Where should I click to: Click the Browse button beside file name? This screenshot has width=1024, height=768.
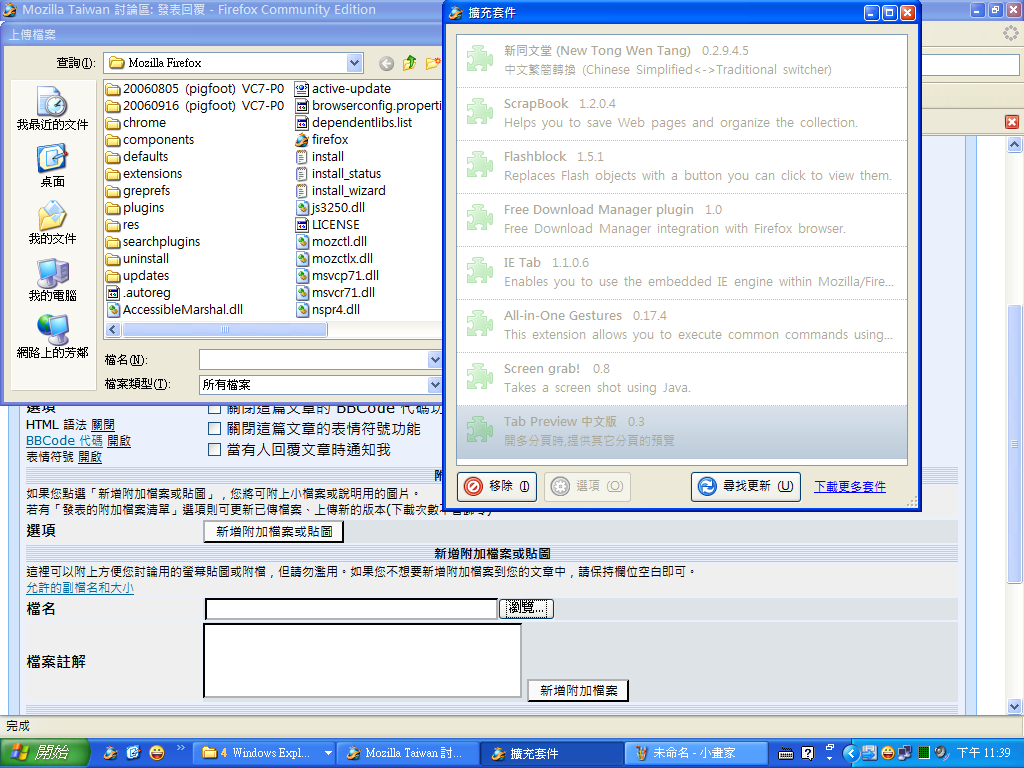coord(526,609)
